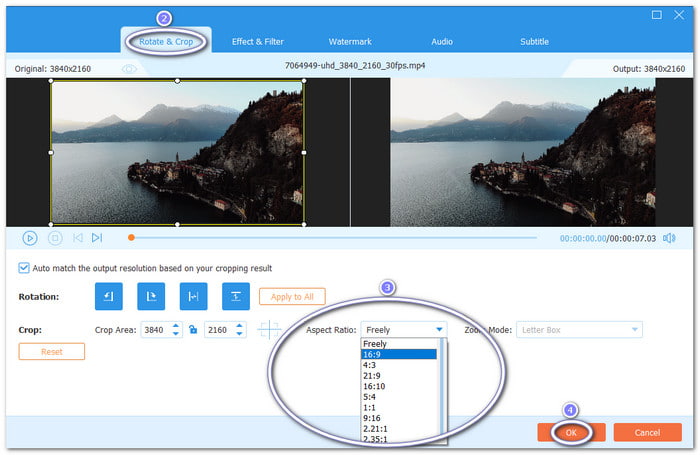
Task: Click crop frame left-middle handle
Action: [x=51, y=152]
